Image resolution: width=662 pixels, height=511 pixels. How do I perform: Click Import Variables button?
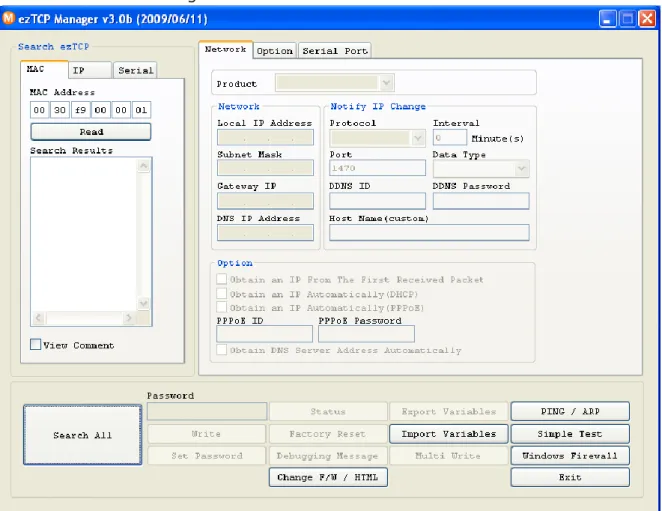[x=448, y=434]
